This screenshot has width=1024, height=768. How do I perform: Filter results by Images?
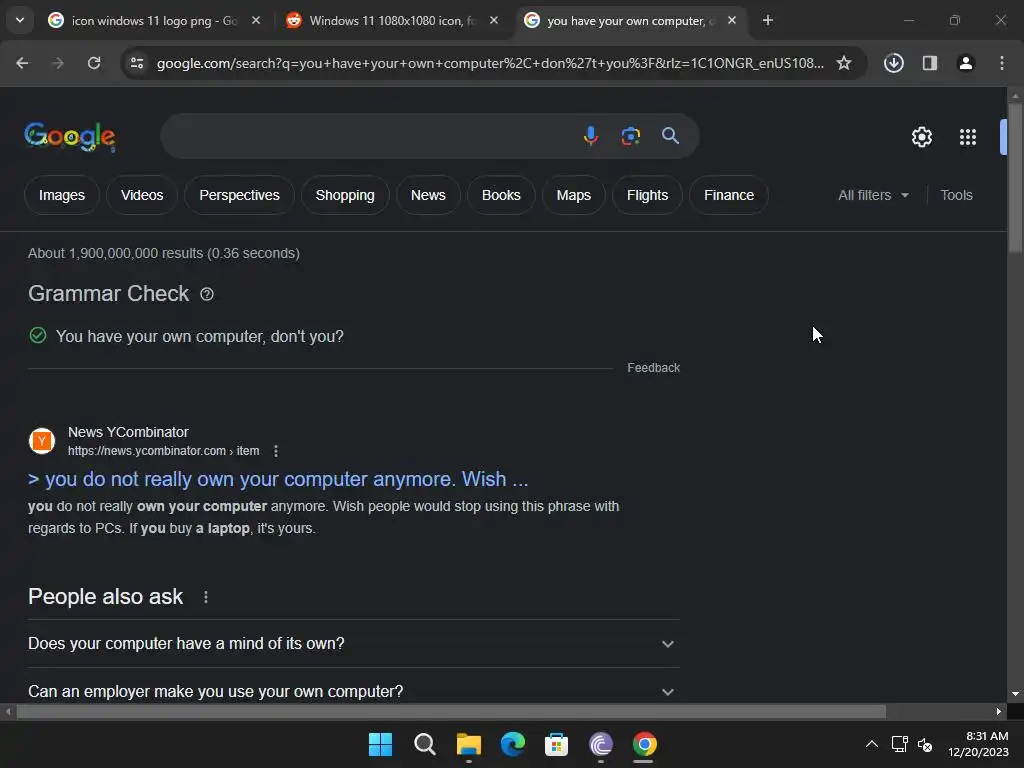[62, 195]
